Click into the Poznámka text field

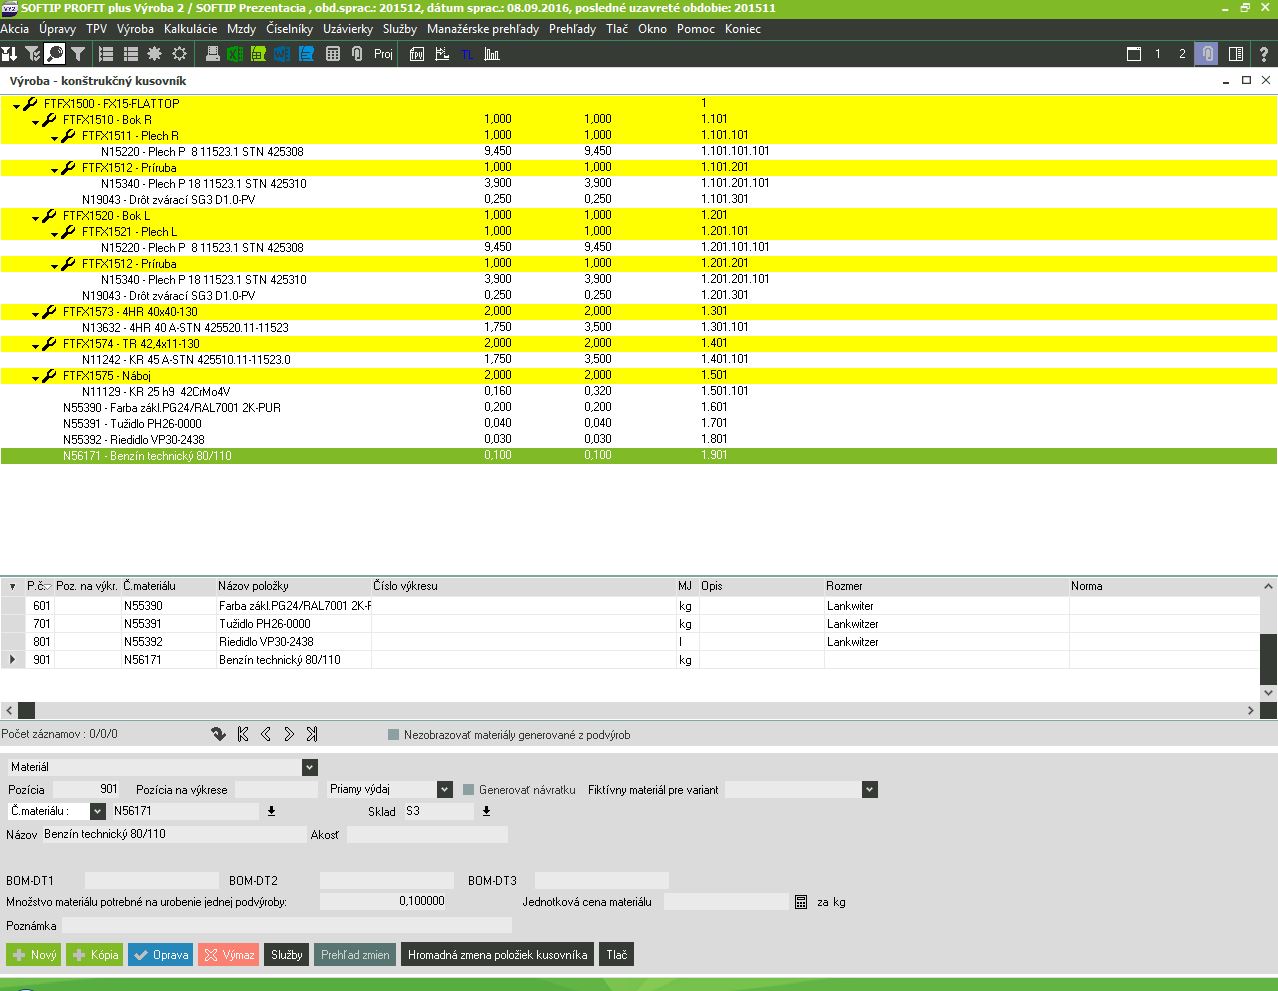coord(286,926)
